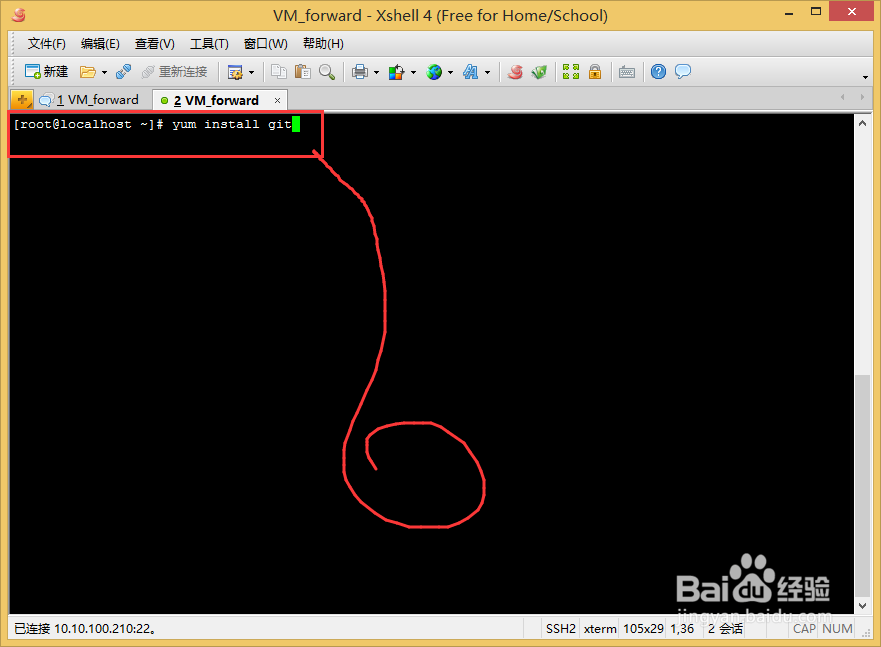Click the paste clipboard icon
Screen dimensions: 881x647
(303, 71)
